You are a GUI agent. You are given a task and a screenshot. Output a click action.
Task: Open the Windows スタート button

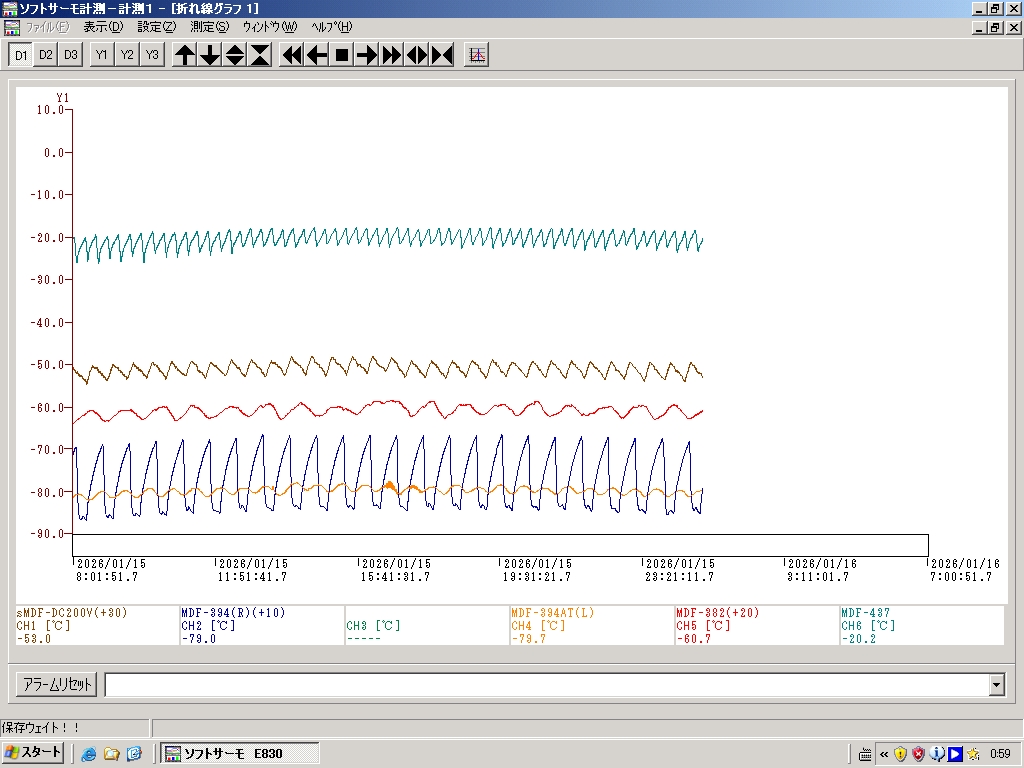click(34, 753)
